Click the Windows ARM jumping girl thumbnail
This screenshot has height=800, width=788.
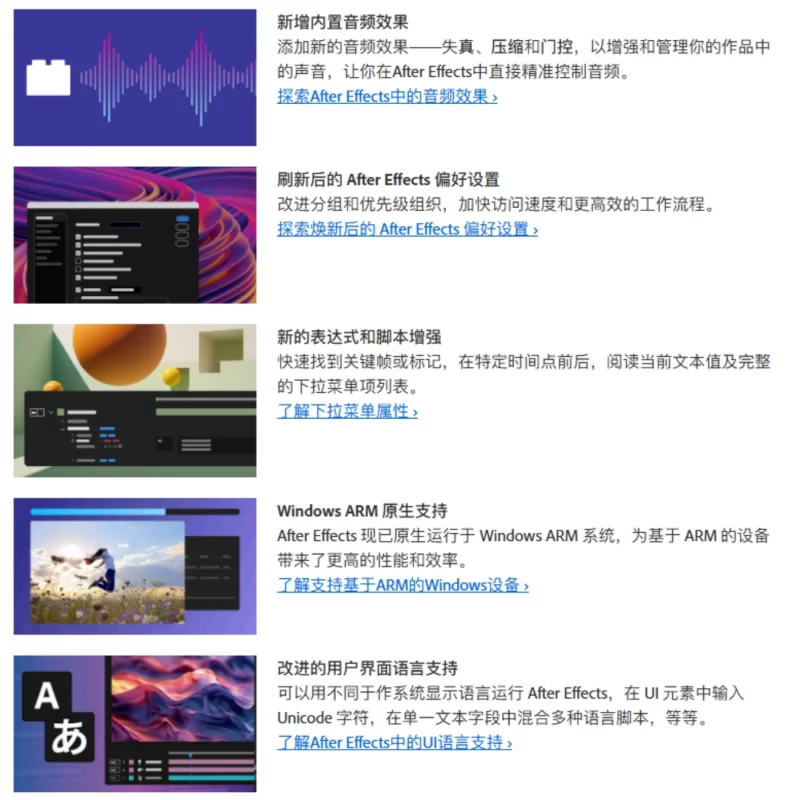[135, 566]
